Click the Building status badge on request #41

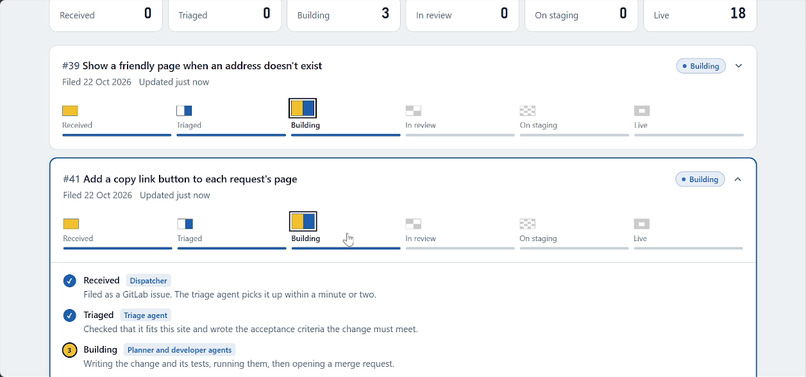coord(700,179)
